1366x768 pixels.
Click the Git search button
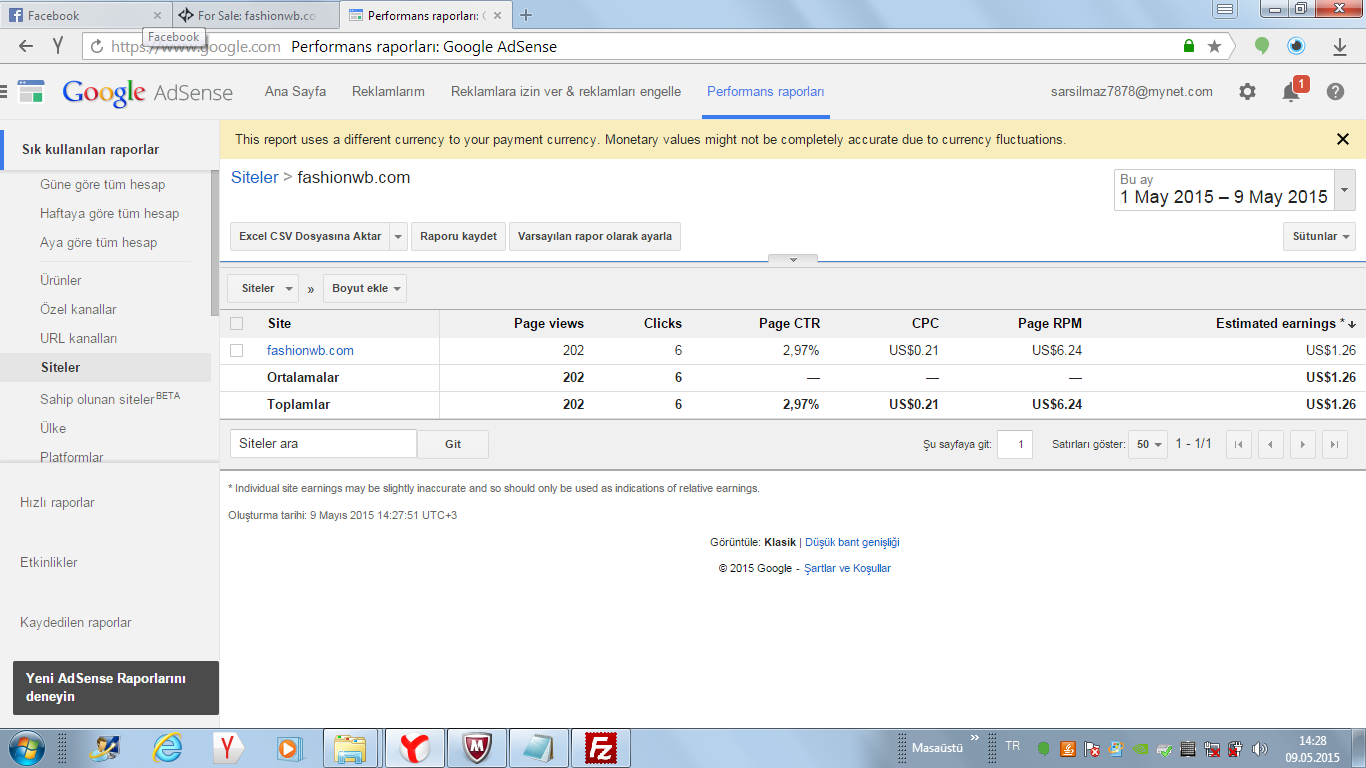(x=453, y=444)
